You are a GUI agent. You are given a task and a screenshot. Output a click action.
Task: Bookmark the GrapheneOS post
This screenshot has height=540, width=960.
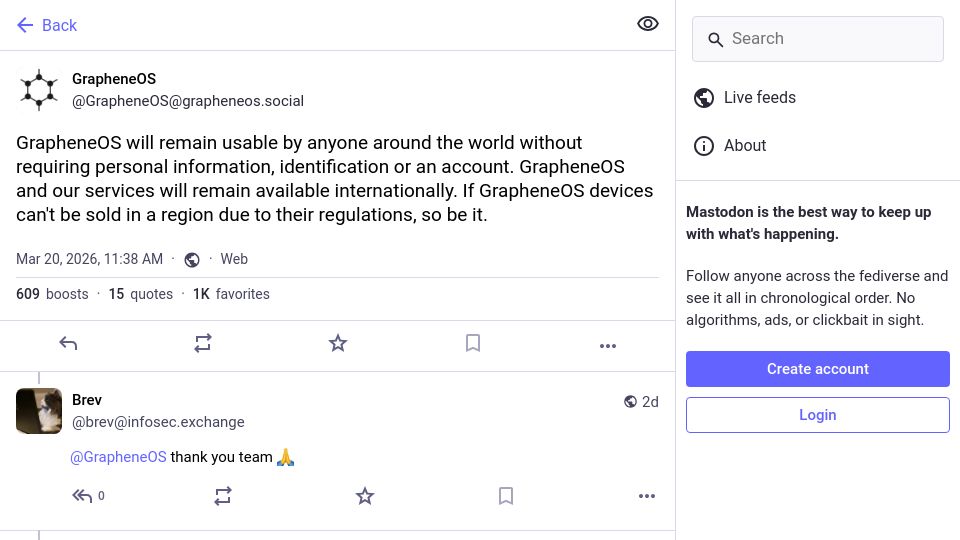tap(473, 343)
